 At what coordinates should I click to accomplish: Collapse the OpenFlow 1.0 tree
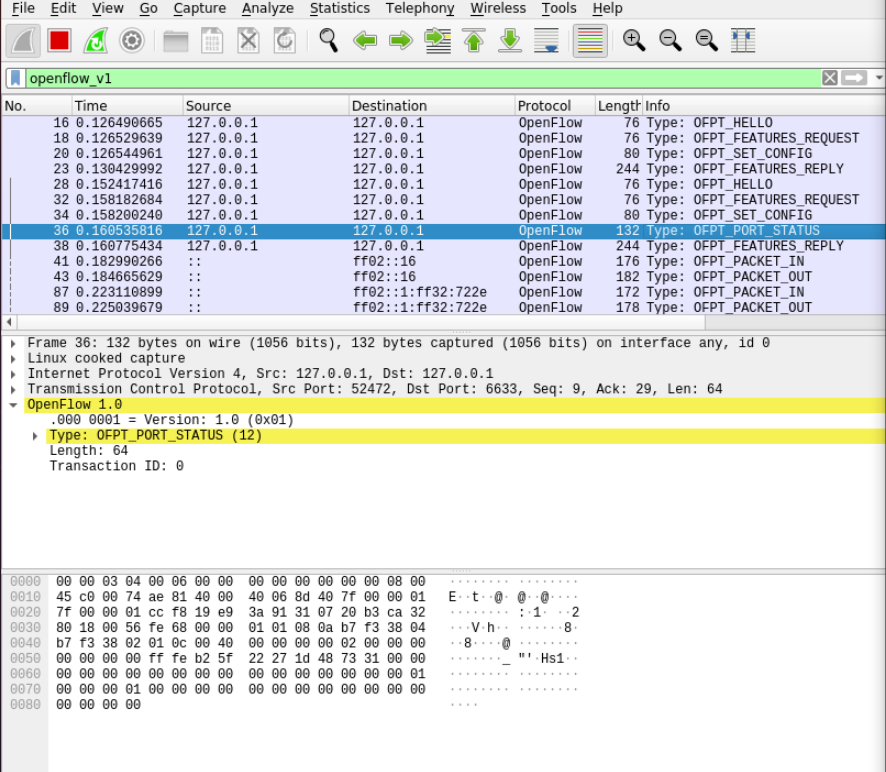coord(13,405)
